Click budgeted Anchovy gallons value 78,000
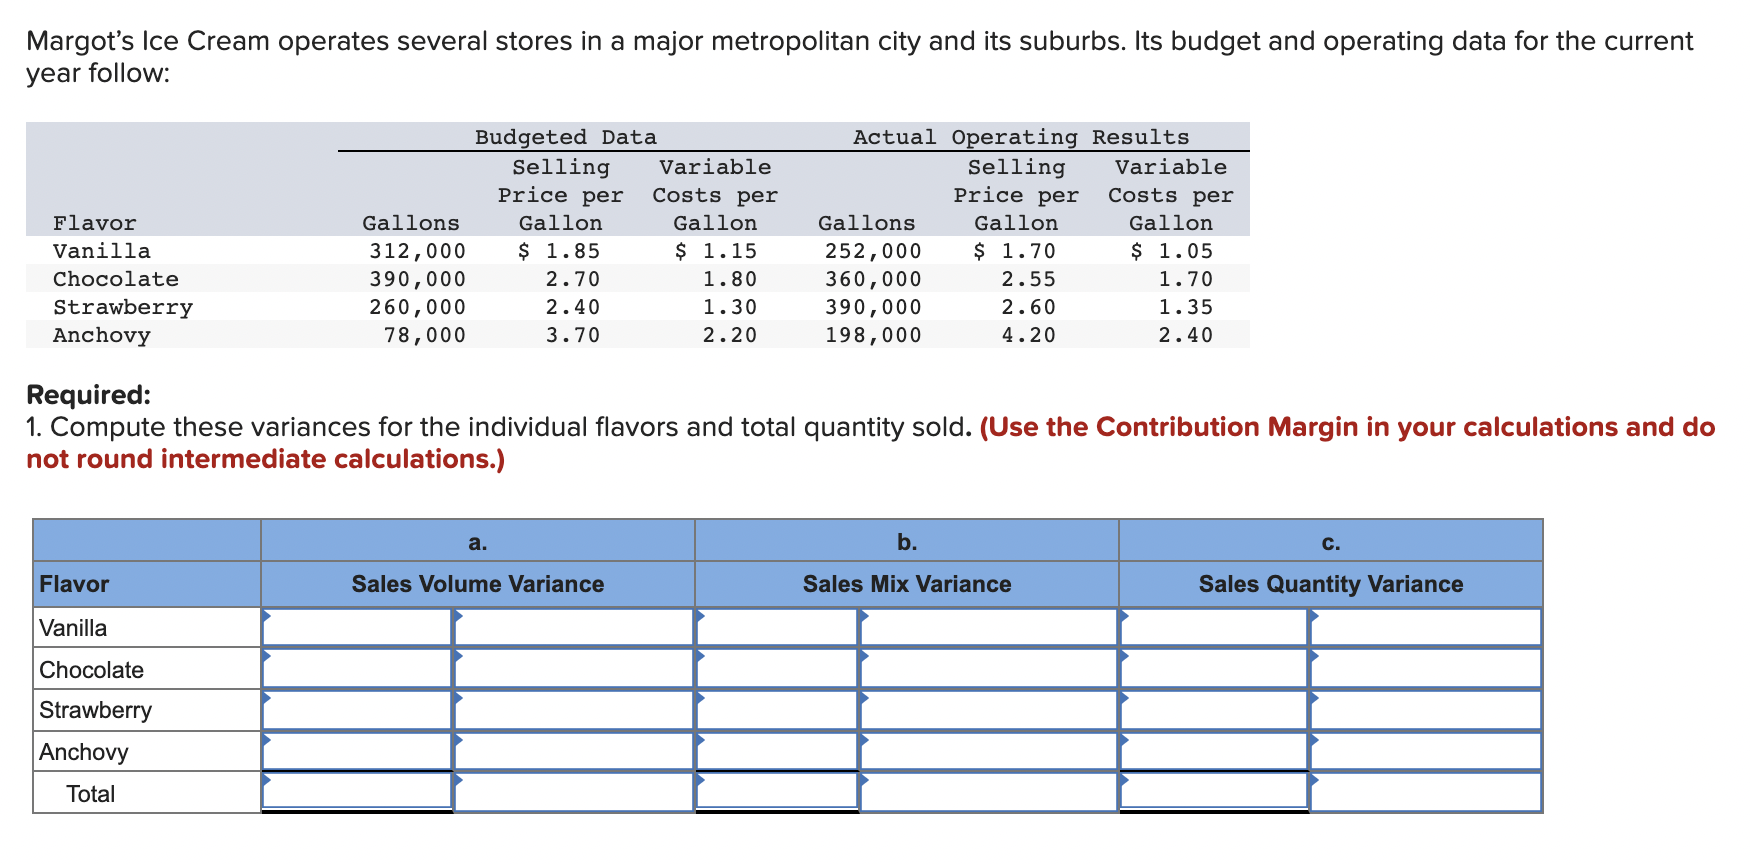 (x=425, y=335)
